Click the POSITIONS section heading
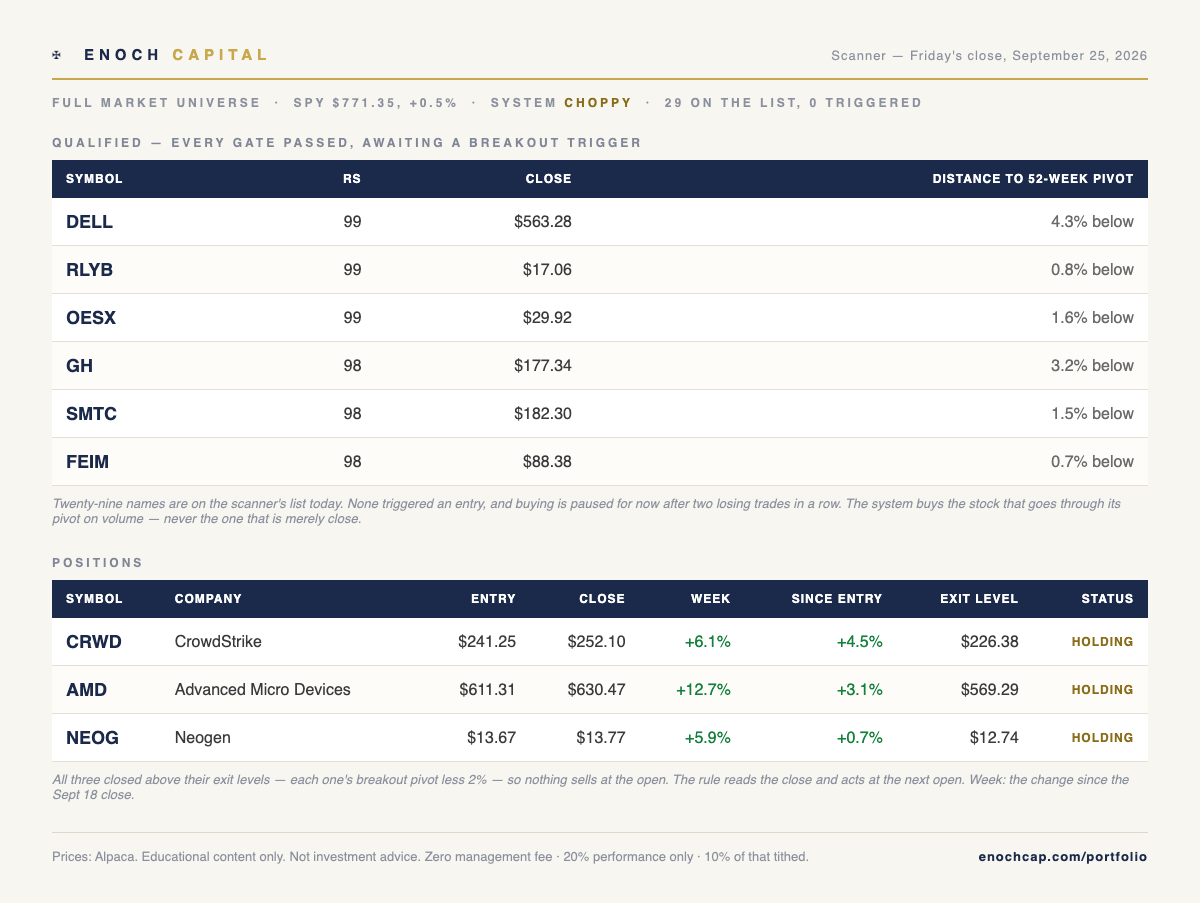The height and width of the screenshot is (903, 1200). click(98, 563)
